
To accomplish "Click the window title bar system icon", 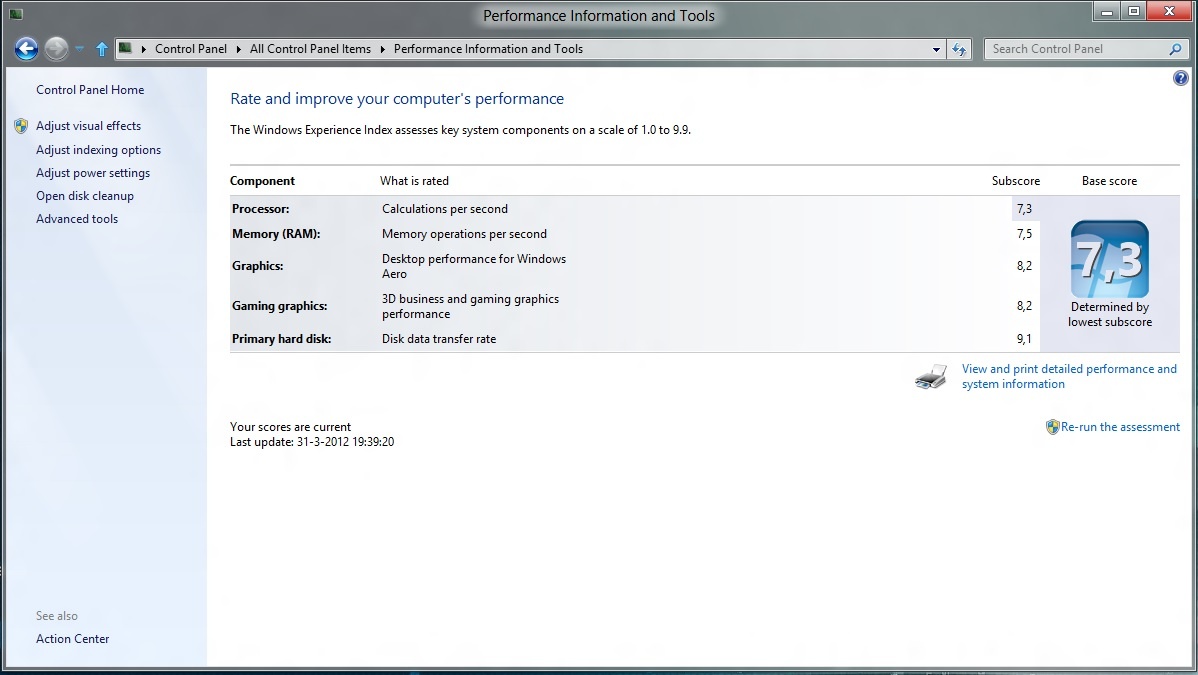I will pyautogui.click(x=16, y=14).
